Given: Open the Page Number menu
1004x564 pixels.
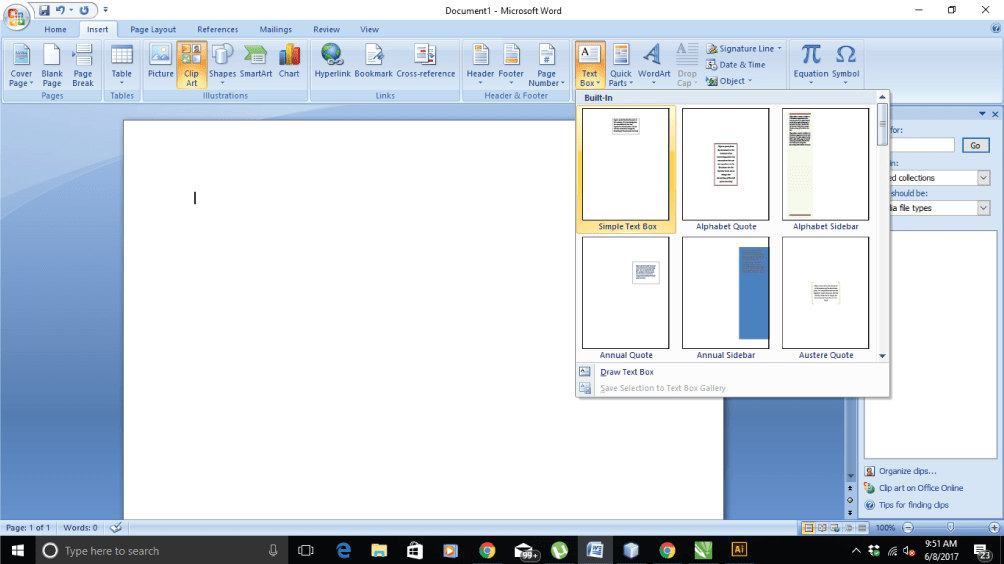Looking at the screenshot, I should [x=546, y=65].
